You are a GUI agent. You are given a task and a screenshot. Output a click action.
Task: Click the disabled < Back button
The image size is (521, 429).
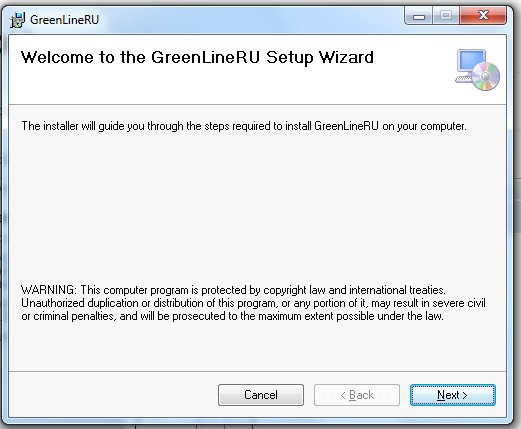click(x=357, y=395)
